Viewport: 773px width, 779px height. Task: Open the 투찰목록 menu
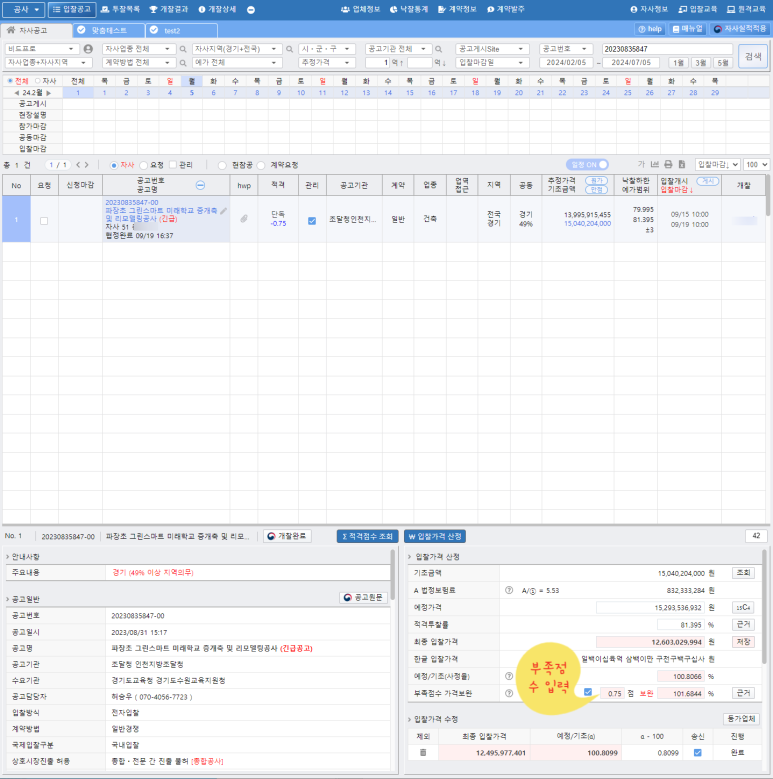coord(120,9)
